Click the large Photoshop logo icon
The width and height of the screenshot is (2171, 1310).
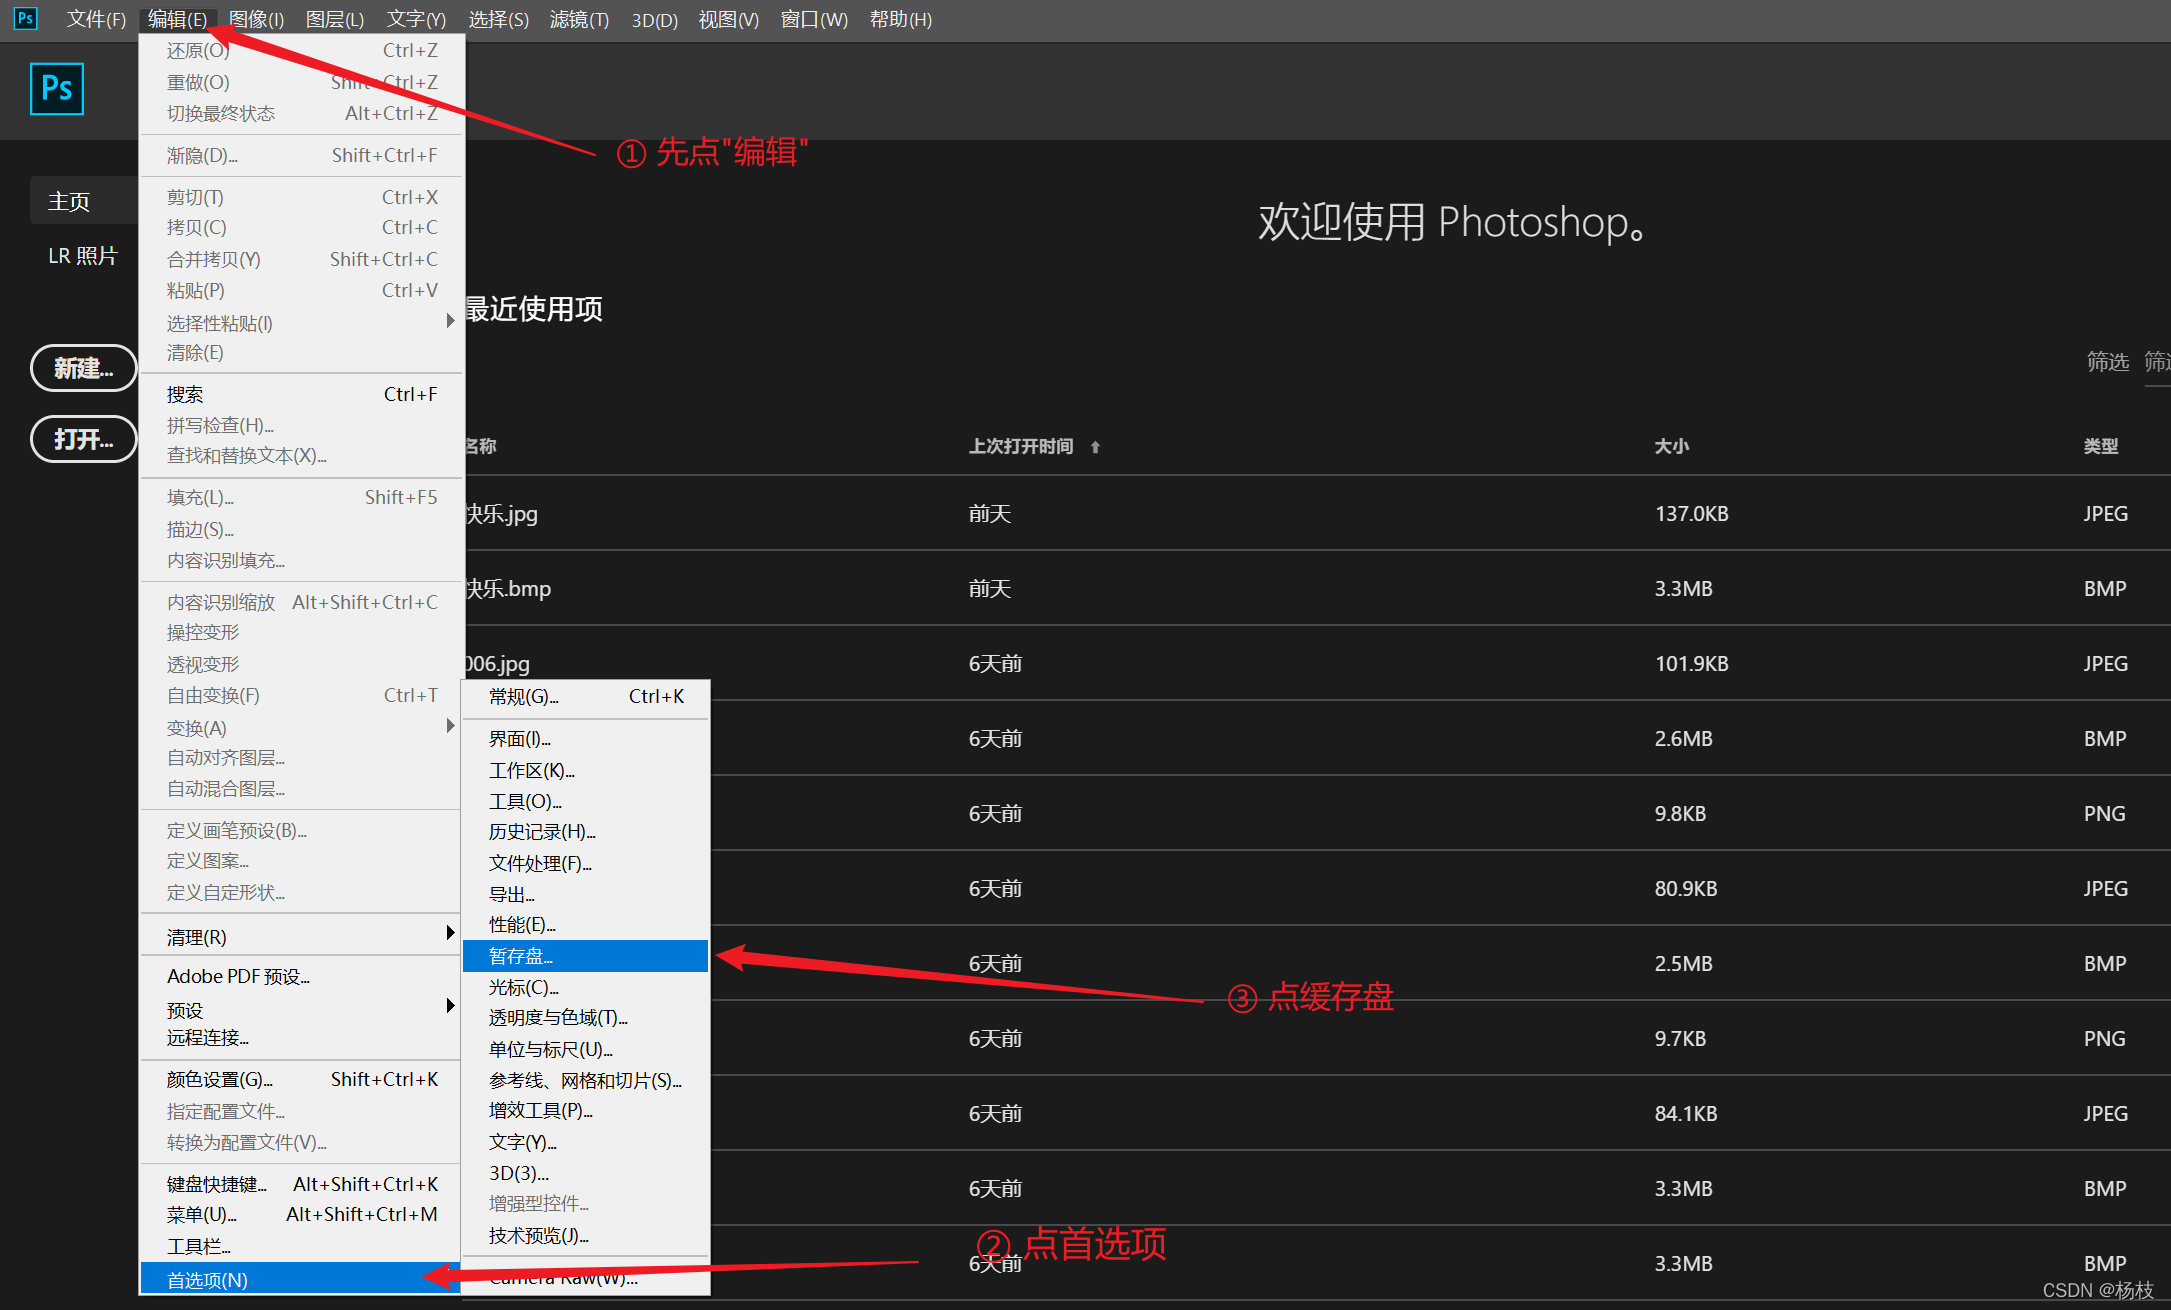[57, 89]
